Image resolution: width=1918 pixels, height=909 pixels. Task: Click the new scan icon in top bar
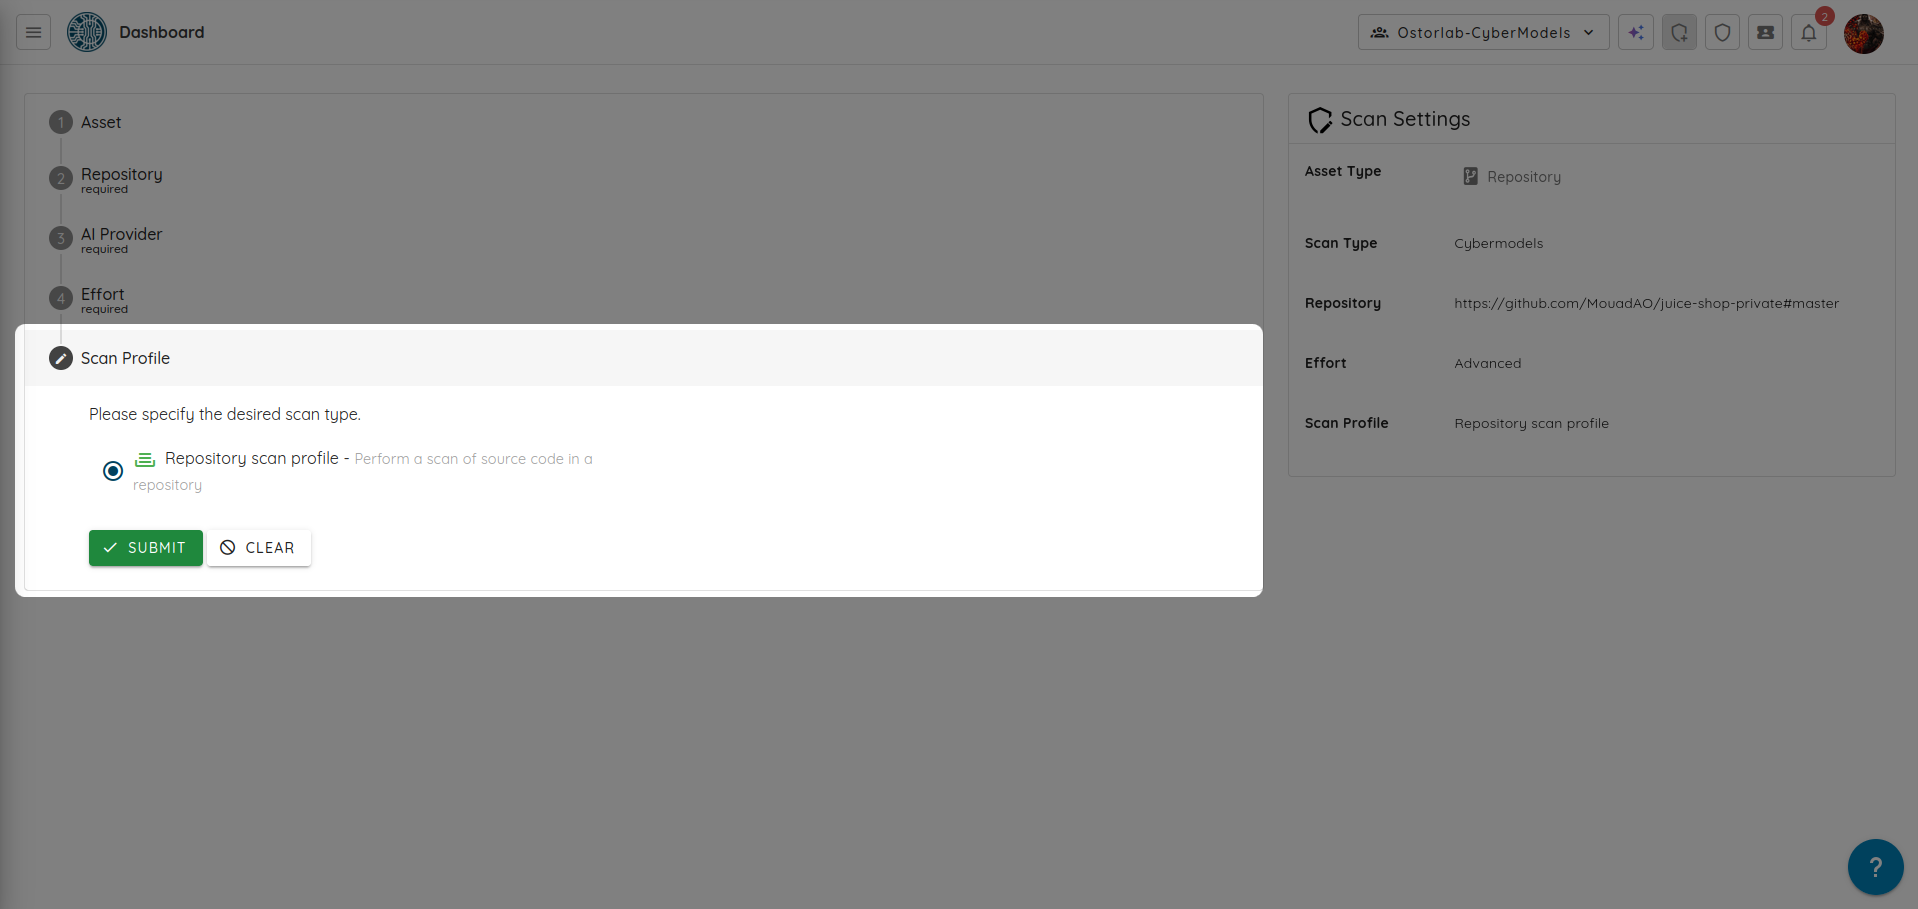tap(1679, 32)
